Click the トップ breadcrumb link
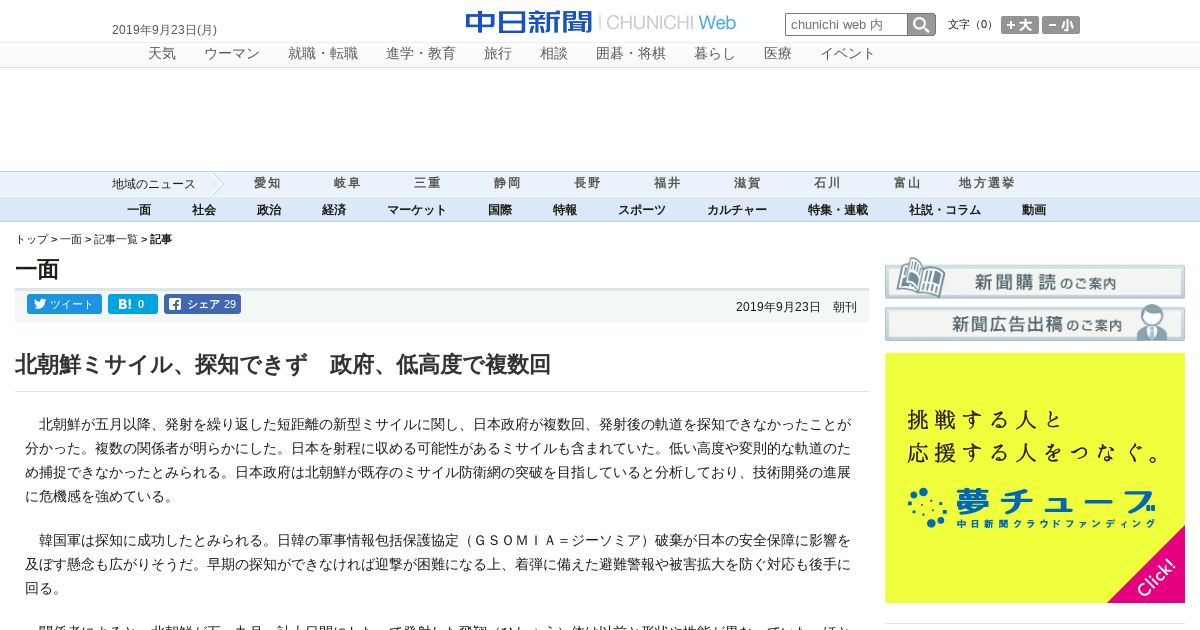 [x=31, y=240]
